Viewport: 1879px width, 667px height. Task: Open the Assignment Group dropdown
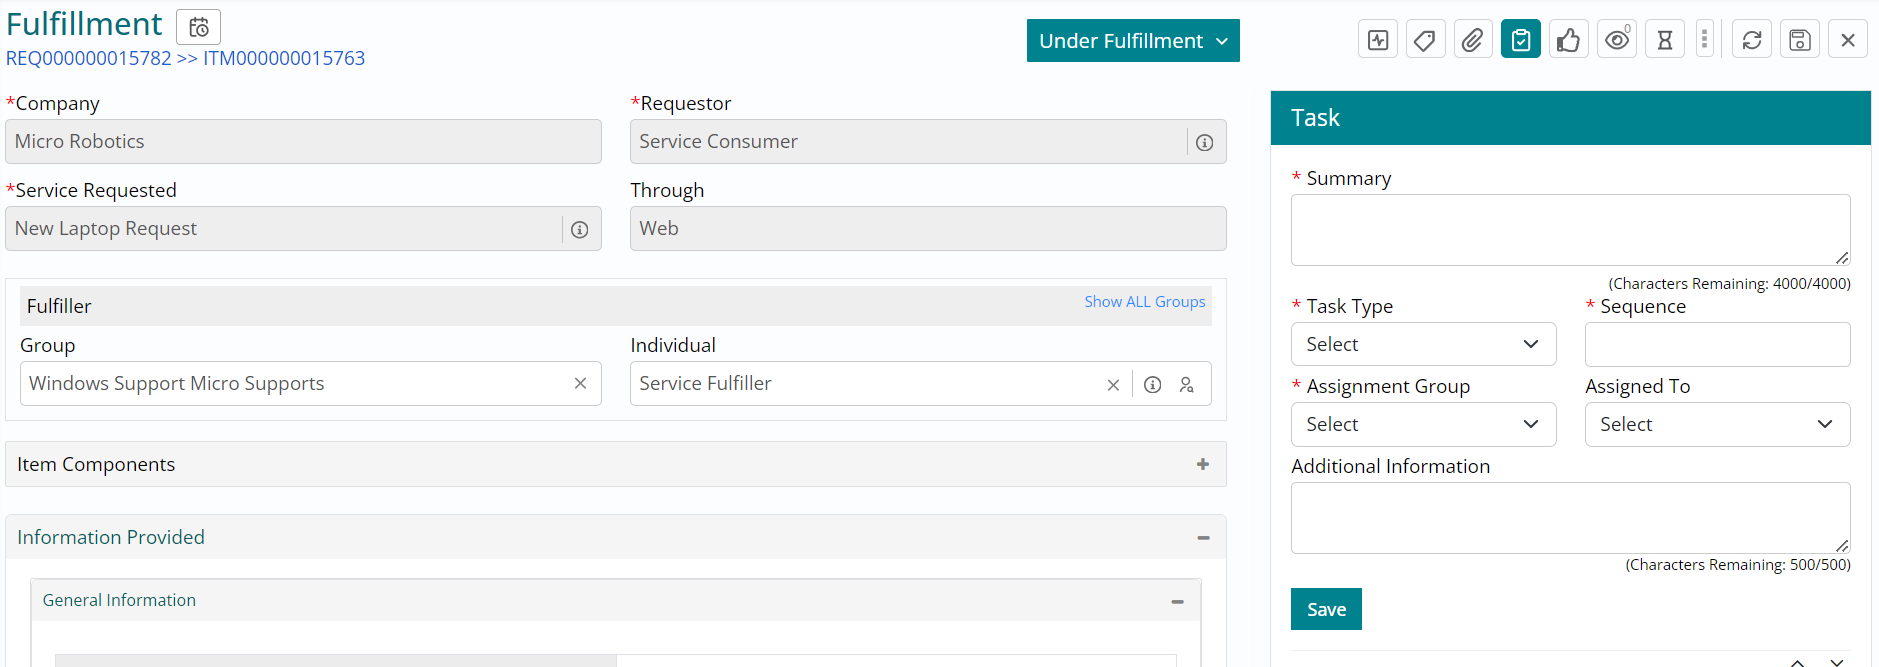[x=1423, y=424]
